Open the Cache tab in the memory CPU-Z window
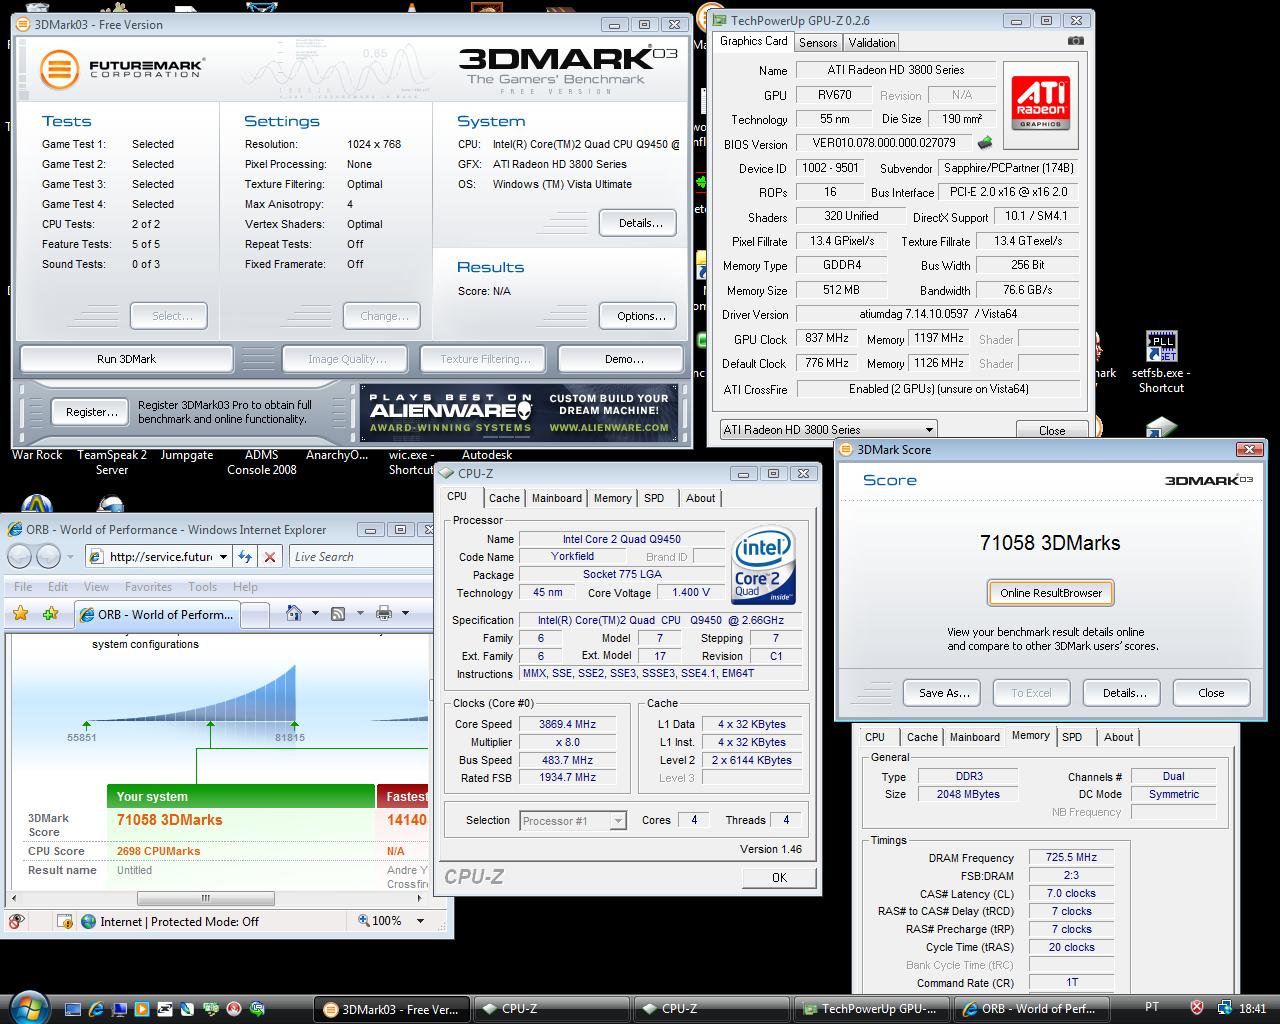Viewport: 1280px width, 1024px height. (x=922, y=737)
